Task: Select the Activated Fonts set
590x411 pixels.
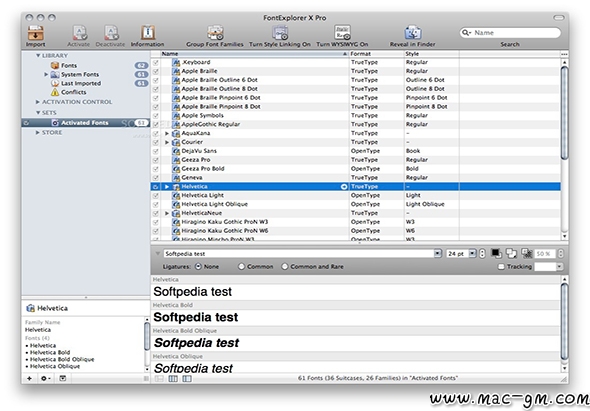Action: [x=86, y=123]
